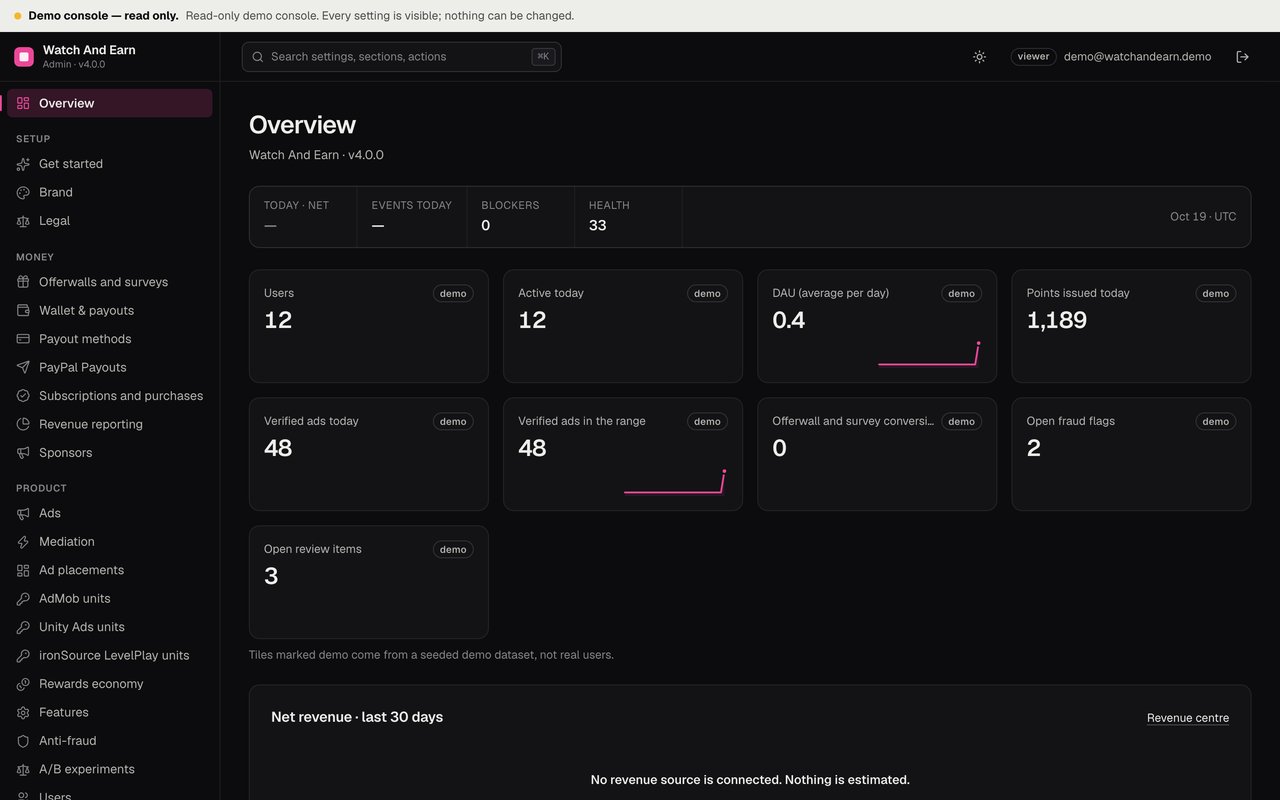1280x800 pixels.
Task: Open the Ads section
Action: pyautogui.click(x=110, y=513)
